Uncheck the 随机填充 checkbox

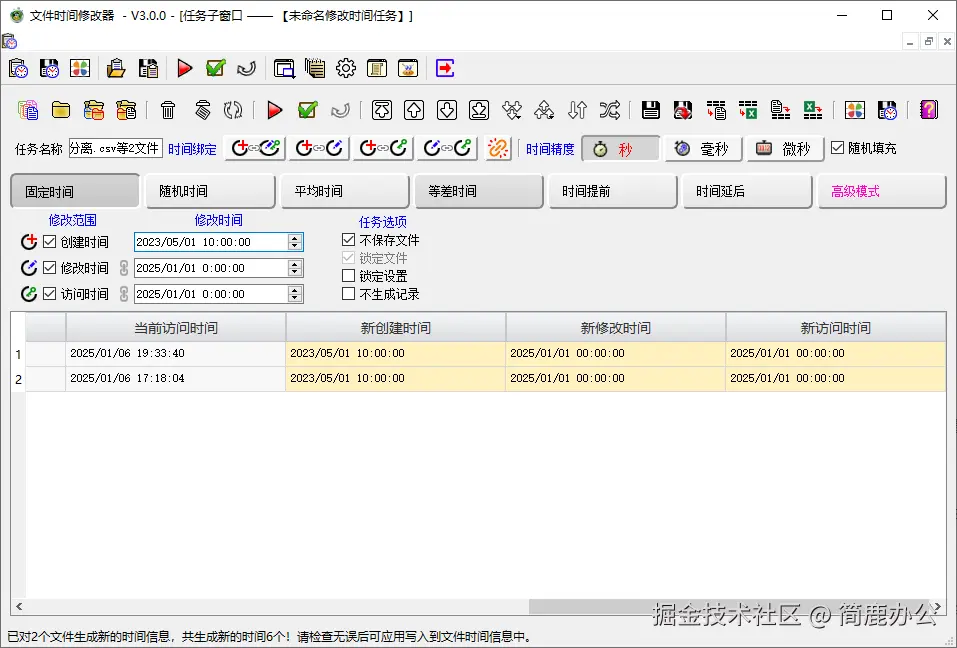[839, 148]
